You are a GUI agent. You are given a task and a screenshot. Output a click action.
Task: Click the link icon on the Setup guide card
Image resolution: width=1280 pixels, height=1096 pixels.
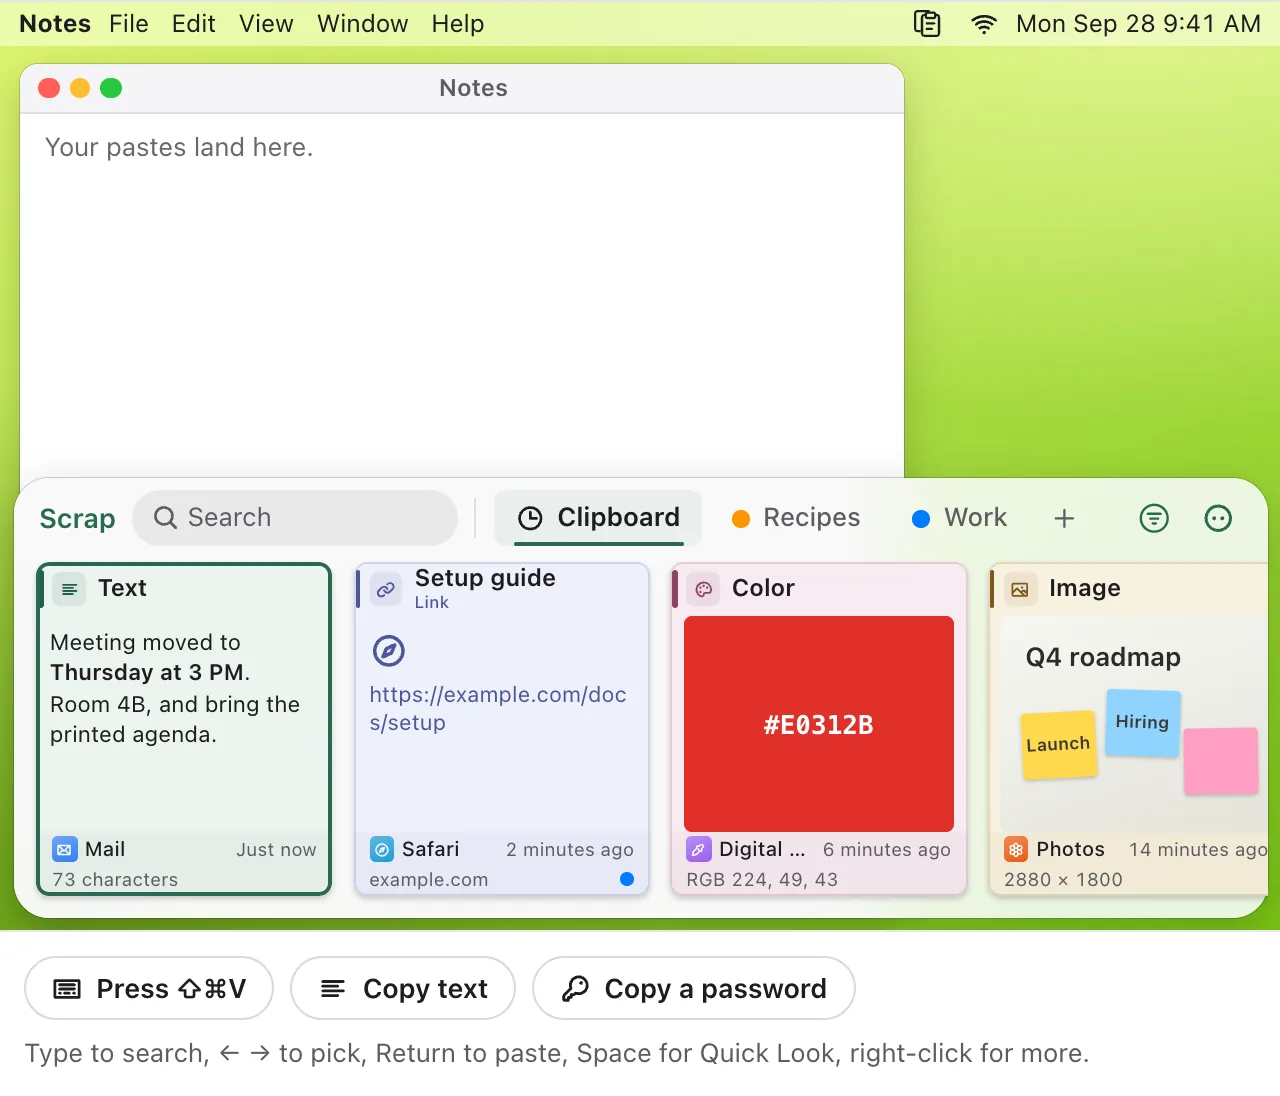point(386,589)
